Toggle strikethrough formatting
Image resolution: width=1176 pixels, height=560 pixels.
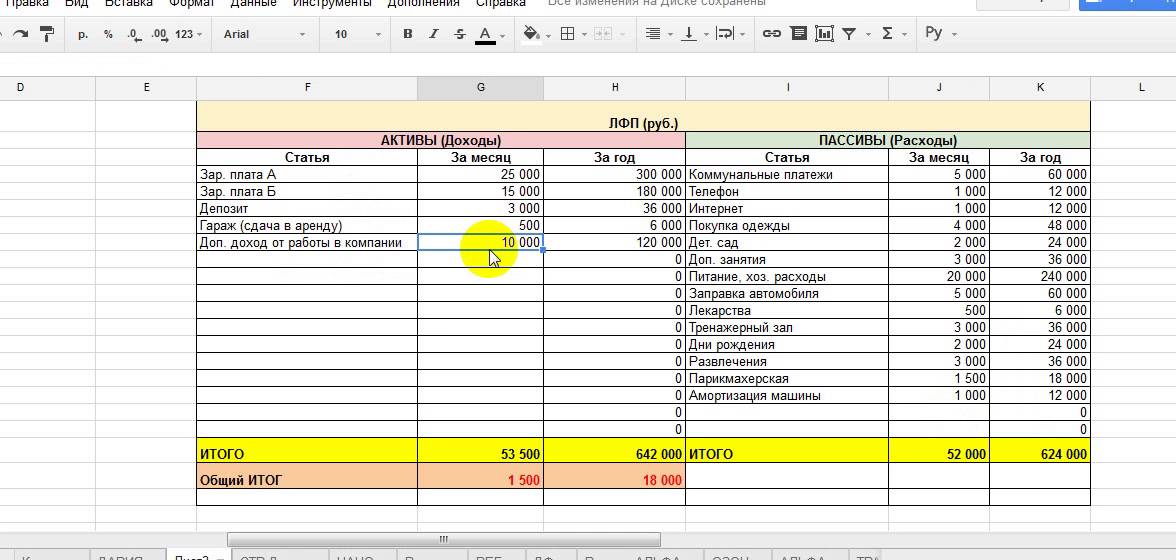460,34
